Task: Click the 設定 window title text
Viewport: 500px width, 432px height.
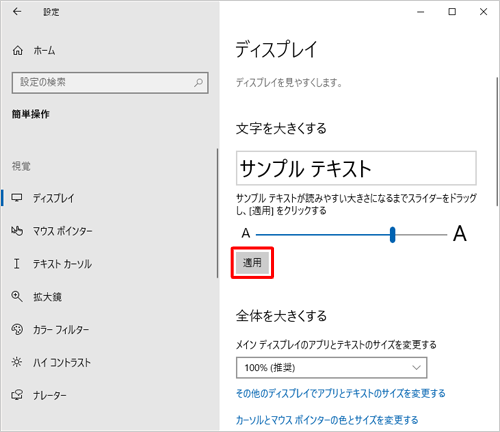Action: tap(51, 12)
